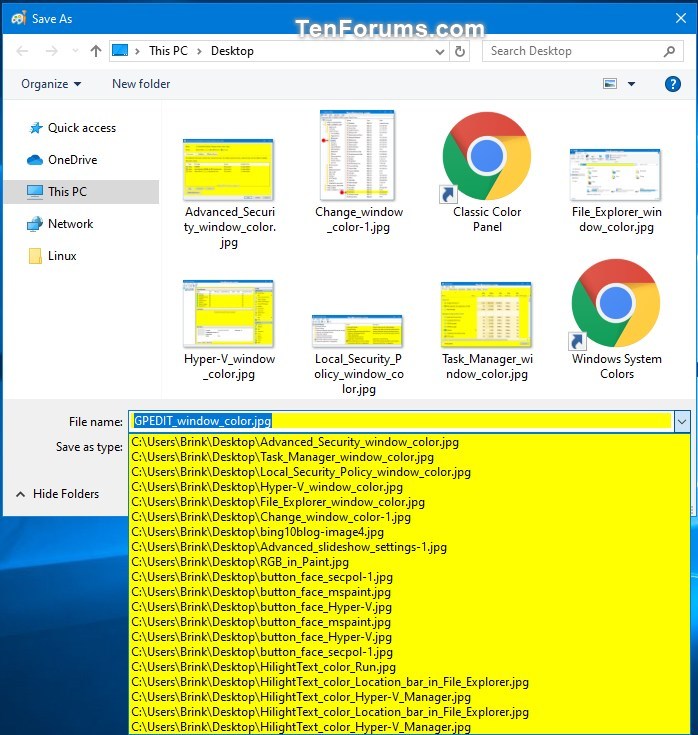
Task: Choose RGB_in_Paint.jpg path in list
Action: [409, 562]
